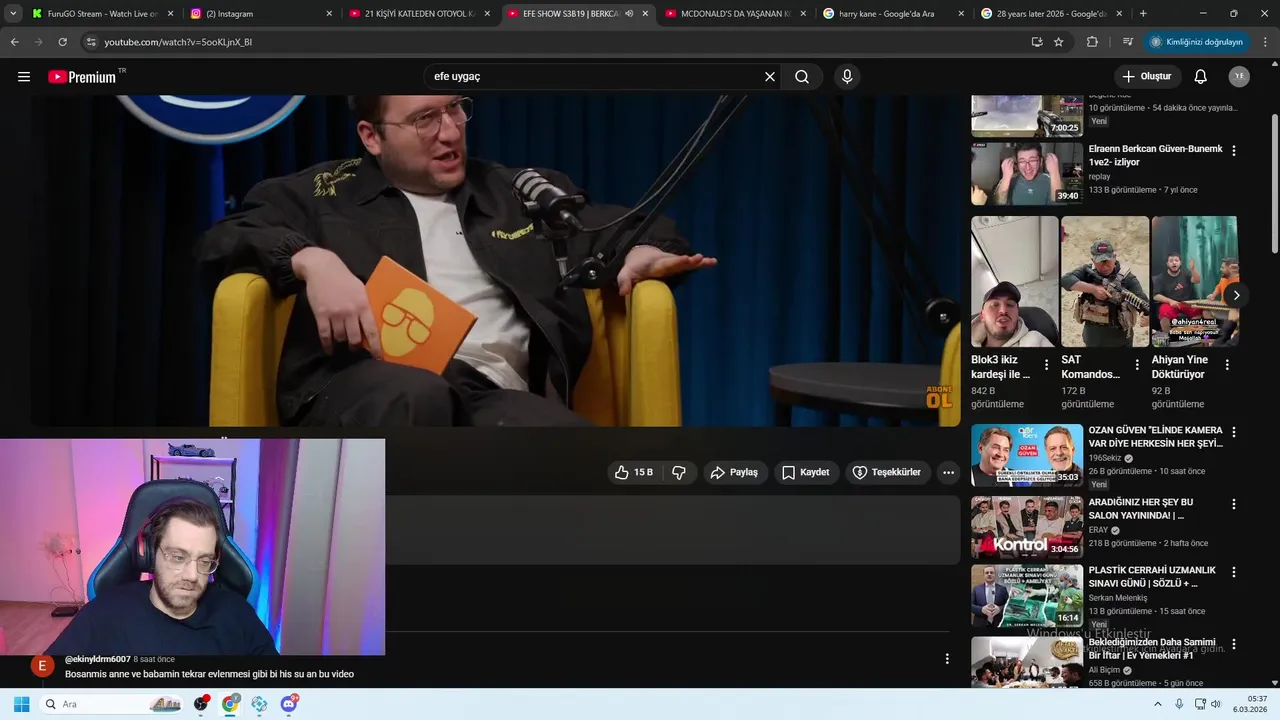1280x720 pixels.
Task: Open options for ARADIĞINIZ HER ŞEY video
Action: (x=1233, y=504)
